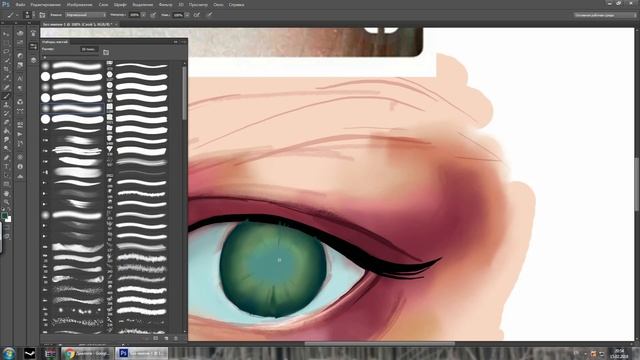
Task: Open the workspace switcher dropdown
Action: point(605,15)
